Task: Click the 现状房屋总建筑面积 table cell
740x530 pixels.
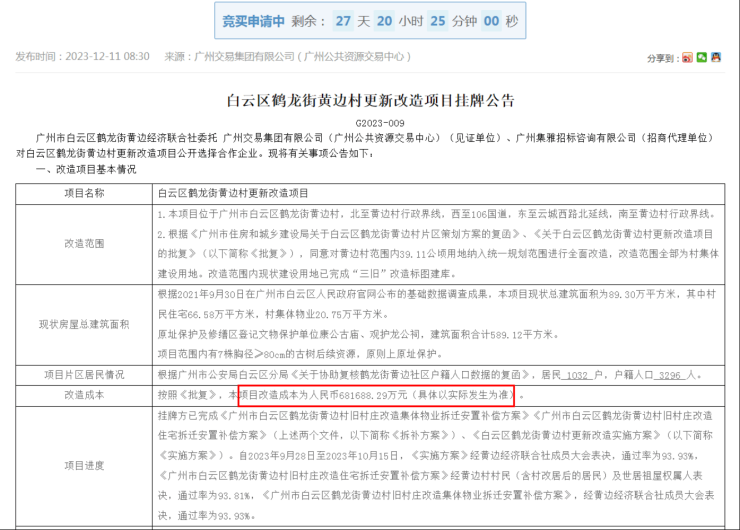Action: coord(84,324)
